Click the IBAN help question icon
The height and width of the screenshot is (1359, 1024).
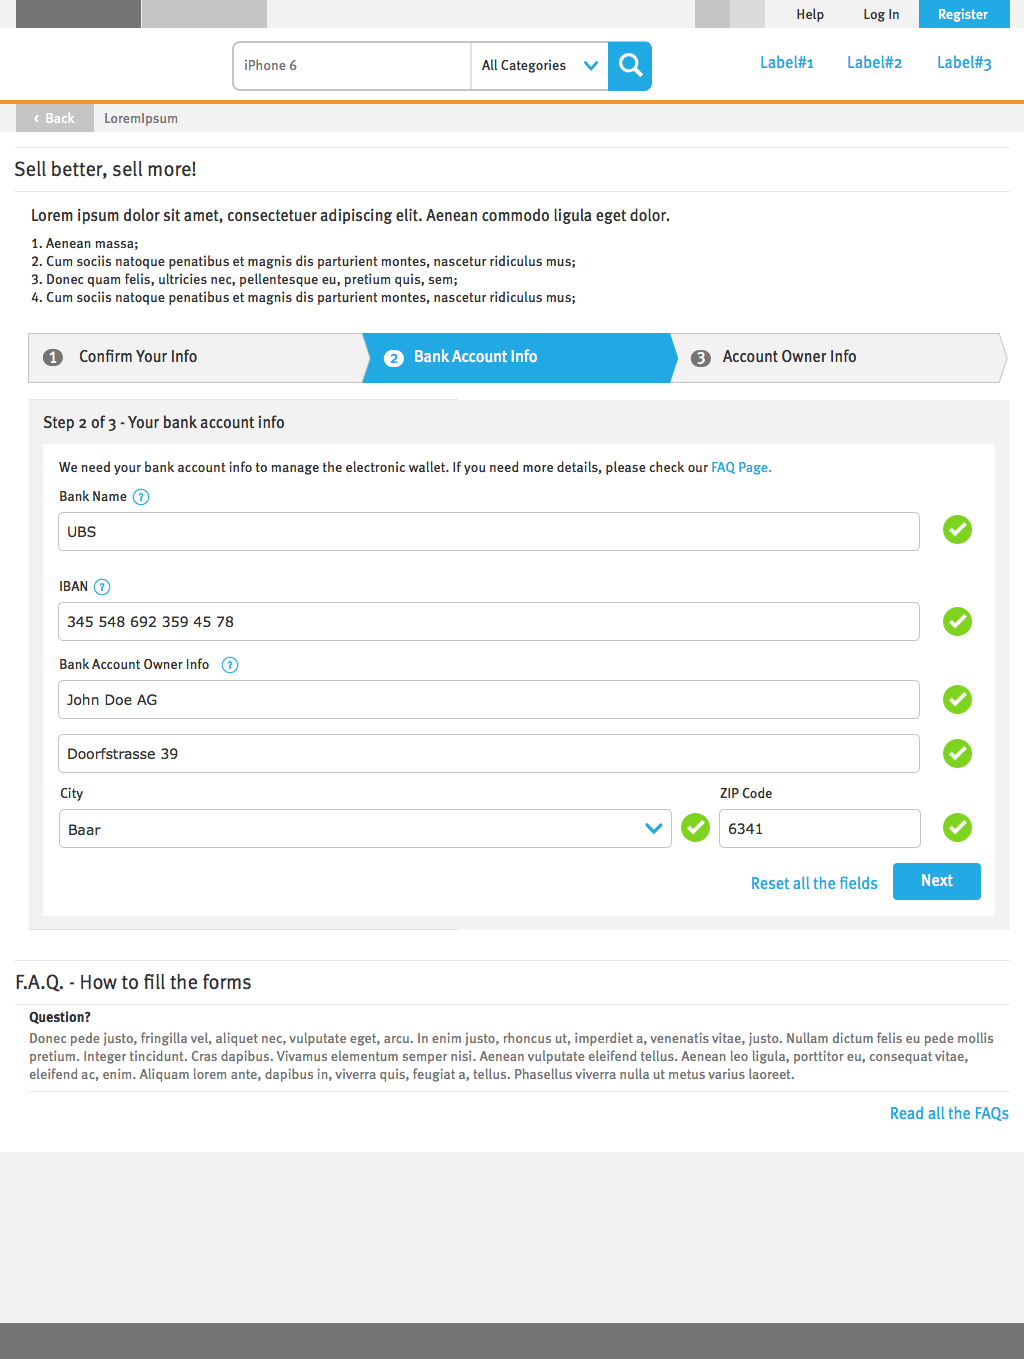coord(102,587)
